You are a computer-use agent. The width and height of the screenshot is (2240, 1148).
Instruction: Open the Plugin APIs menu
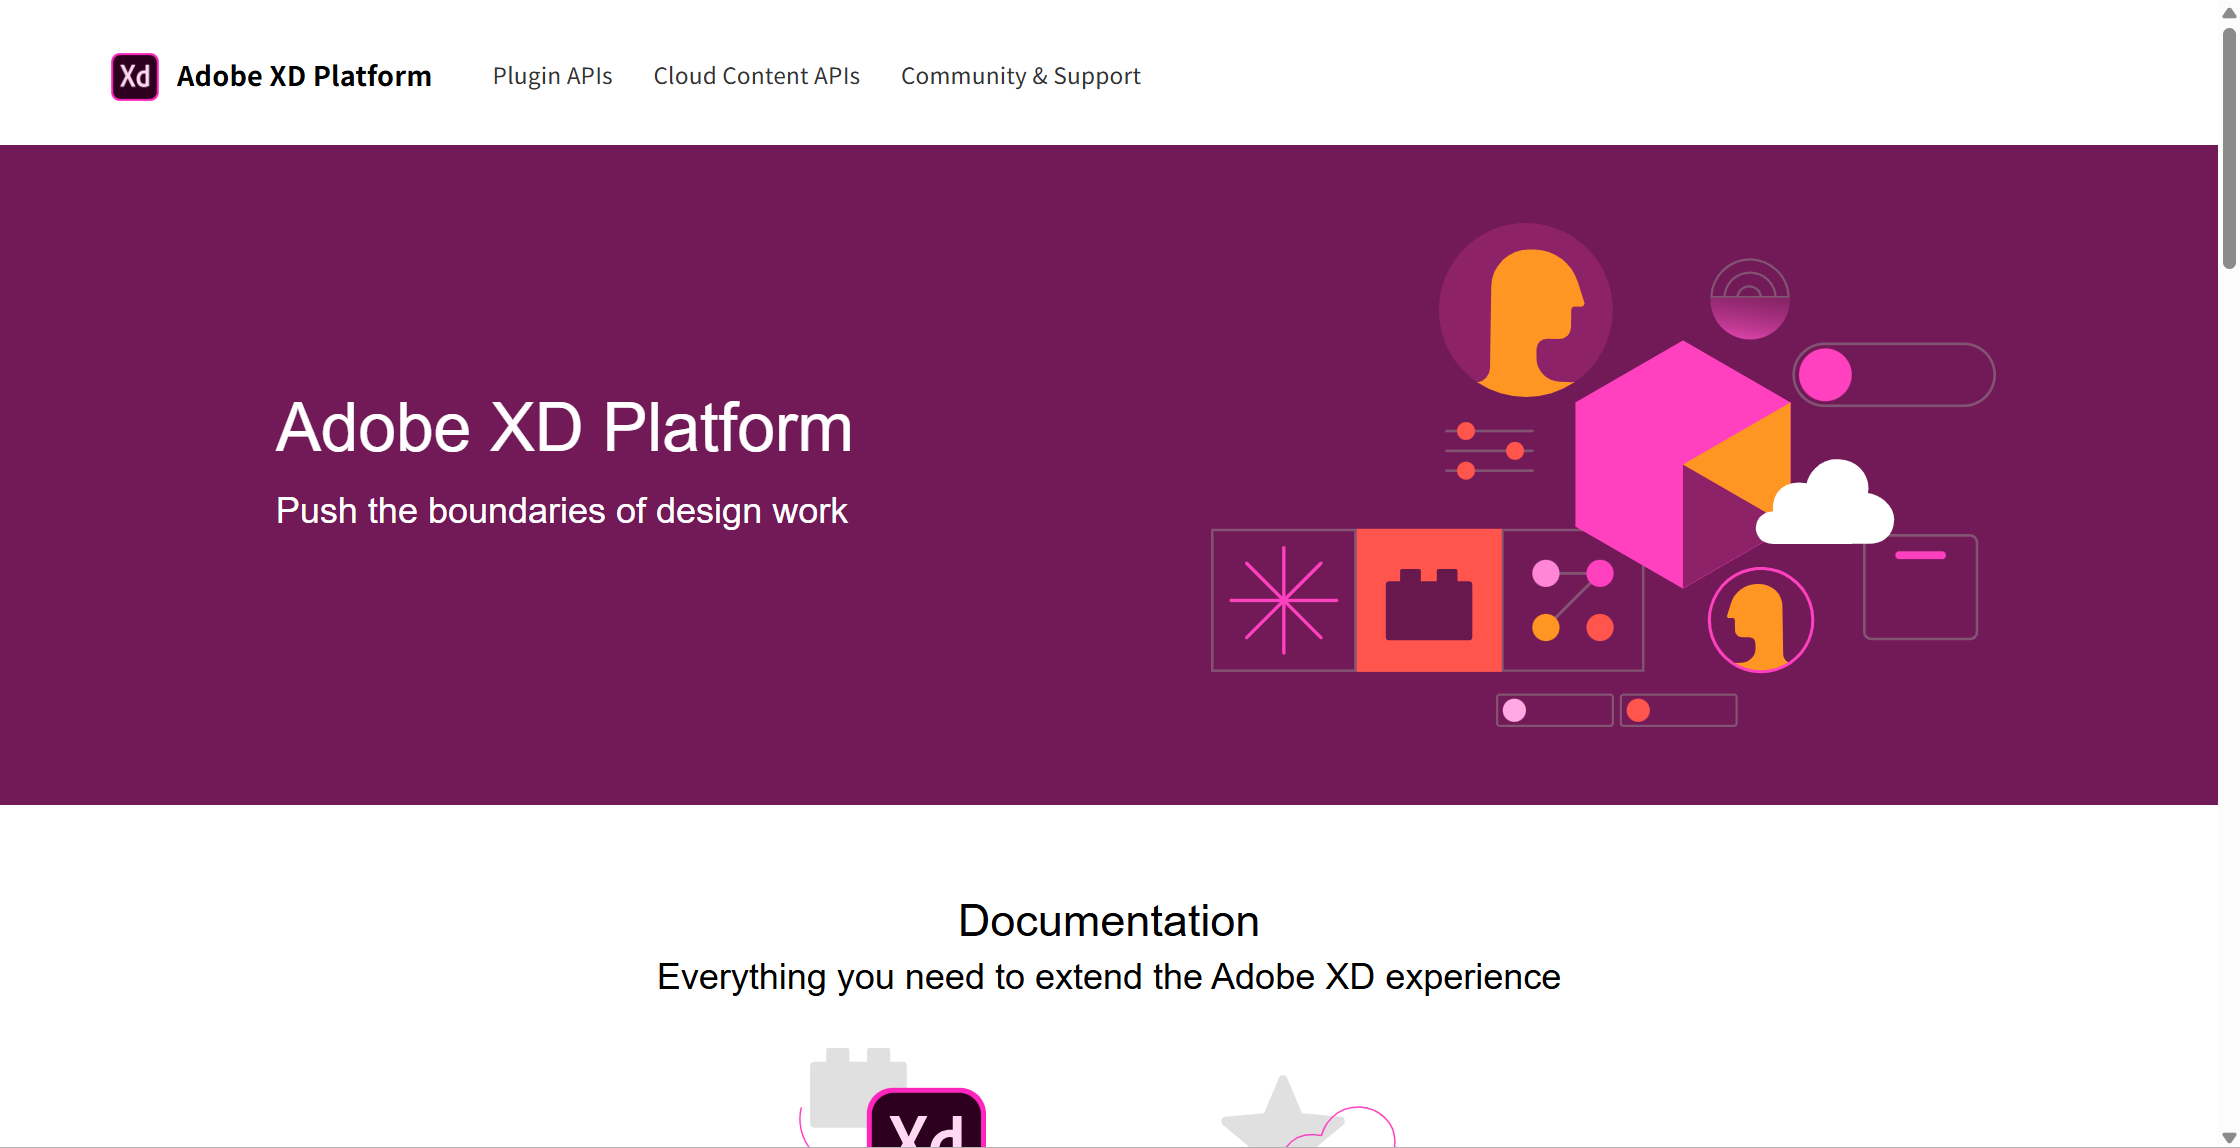pyautogui.click(x=552, y=77)
